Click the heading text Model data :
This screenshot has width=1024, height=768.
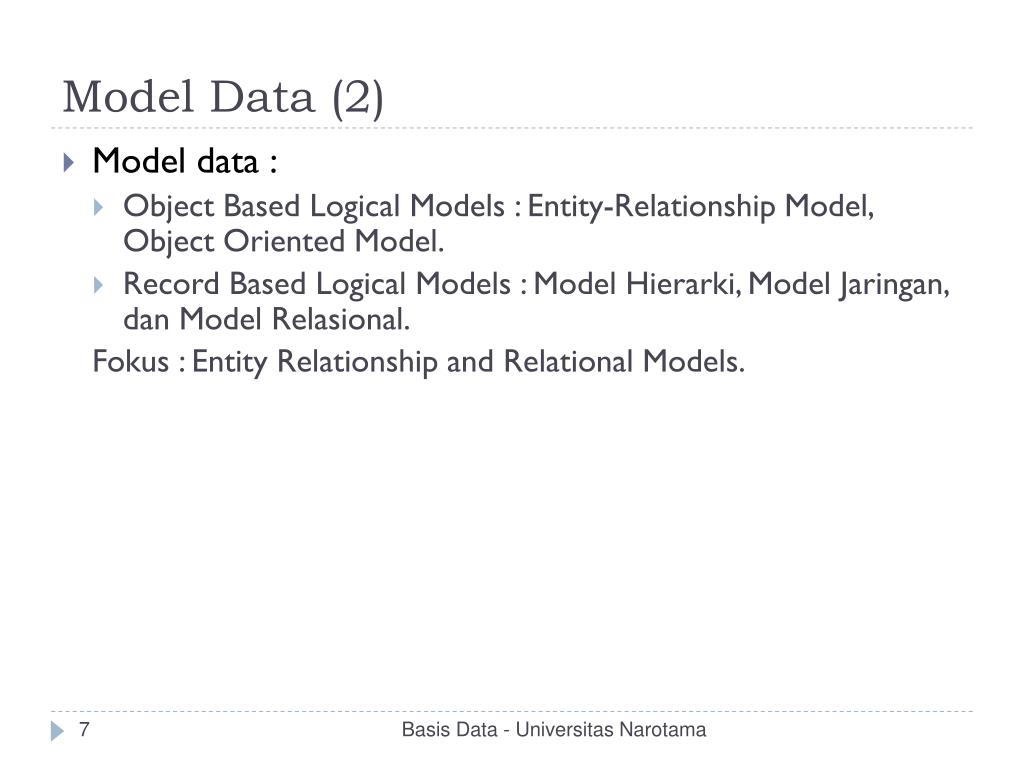[x=185, y=161]
